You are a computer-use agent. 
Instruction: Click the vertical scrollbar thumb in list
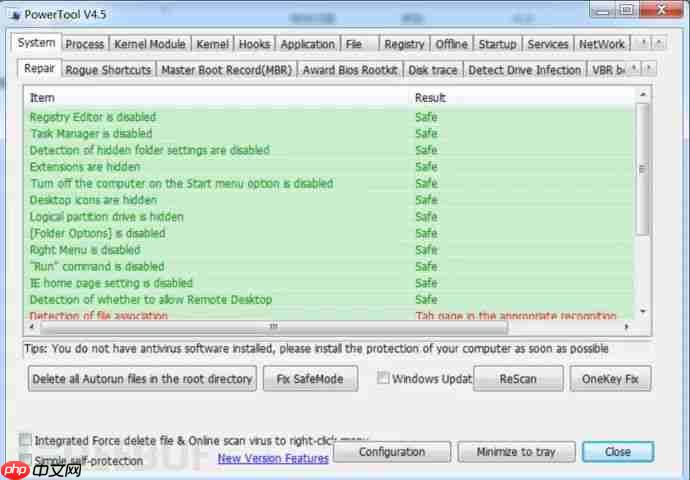(643, 169)
